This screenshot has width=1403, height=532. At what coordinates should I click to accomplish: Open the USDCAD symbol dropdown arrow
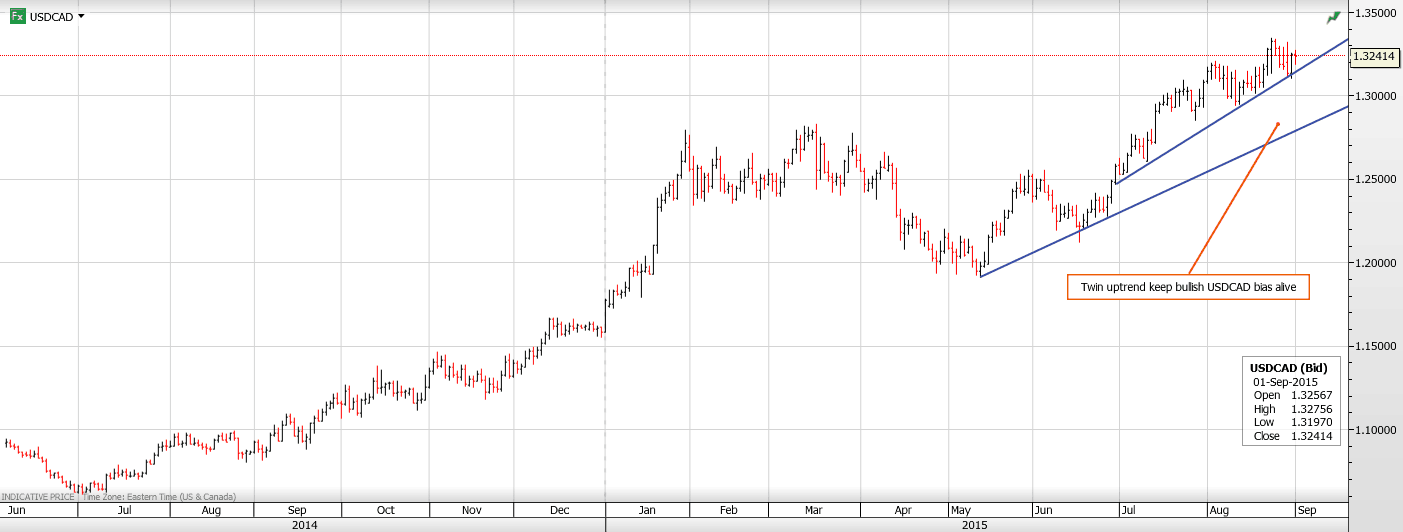[81, 16]
